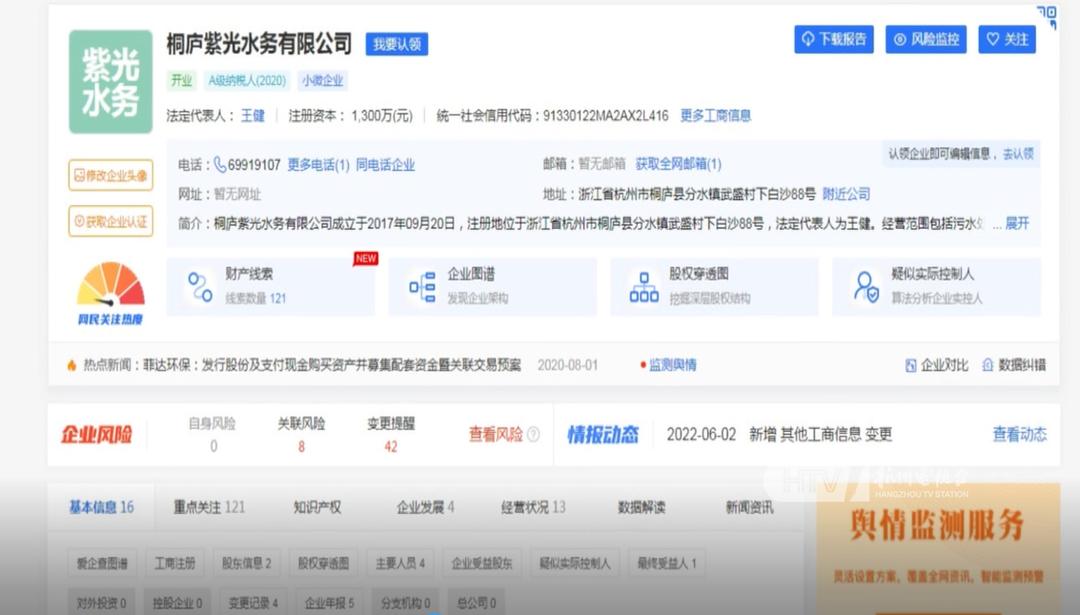The image size is (1080, 615).
Task: Click the 小微企业 tag
Action: (322, 81)
